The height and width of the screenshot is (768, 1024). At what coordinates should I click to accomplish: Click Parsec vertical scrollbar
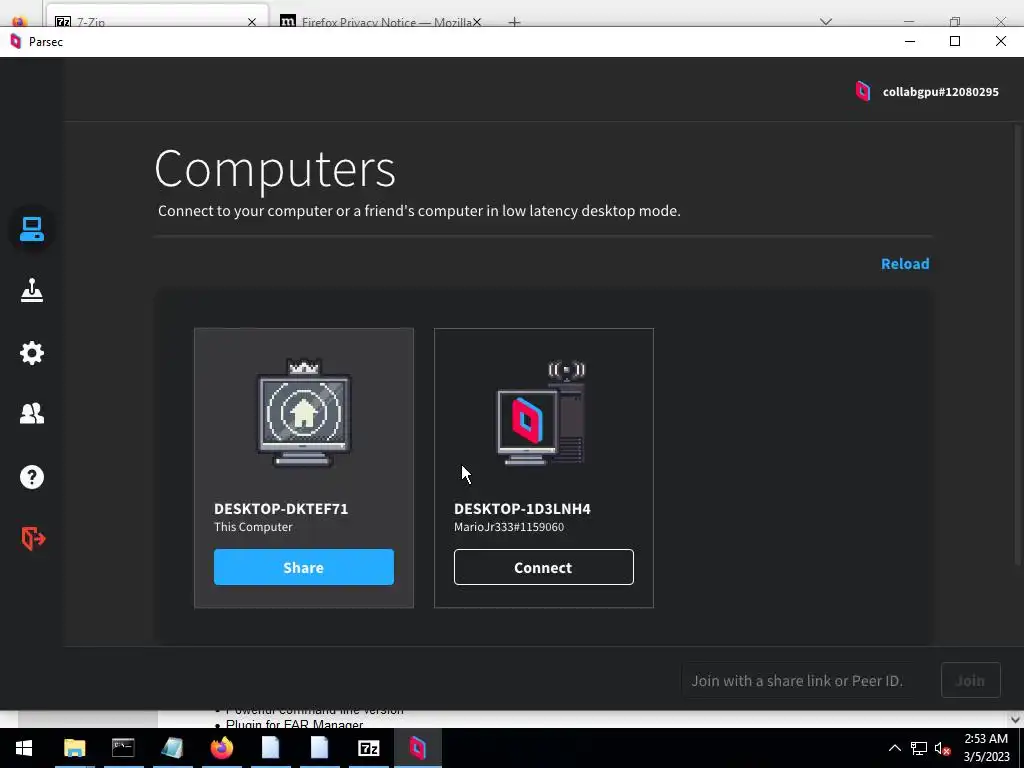click(x=1017, y=343)
